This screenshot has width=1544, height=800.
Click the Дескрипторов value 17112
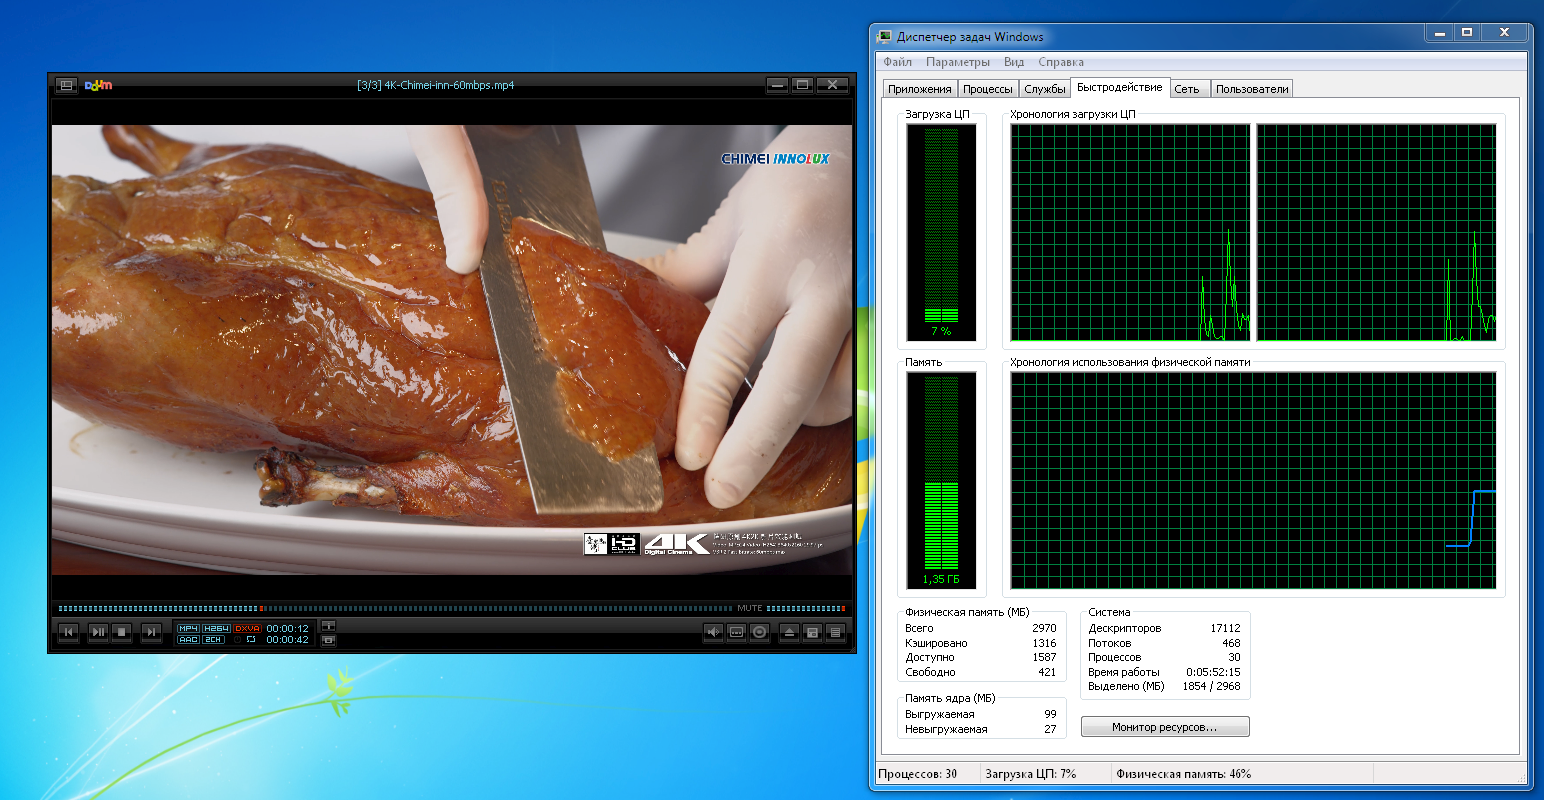(1225, 628)
